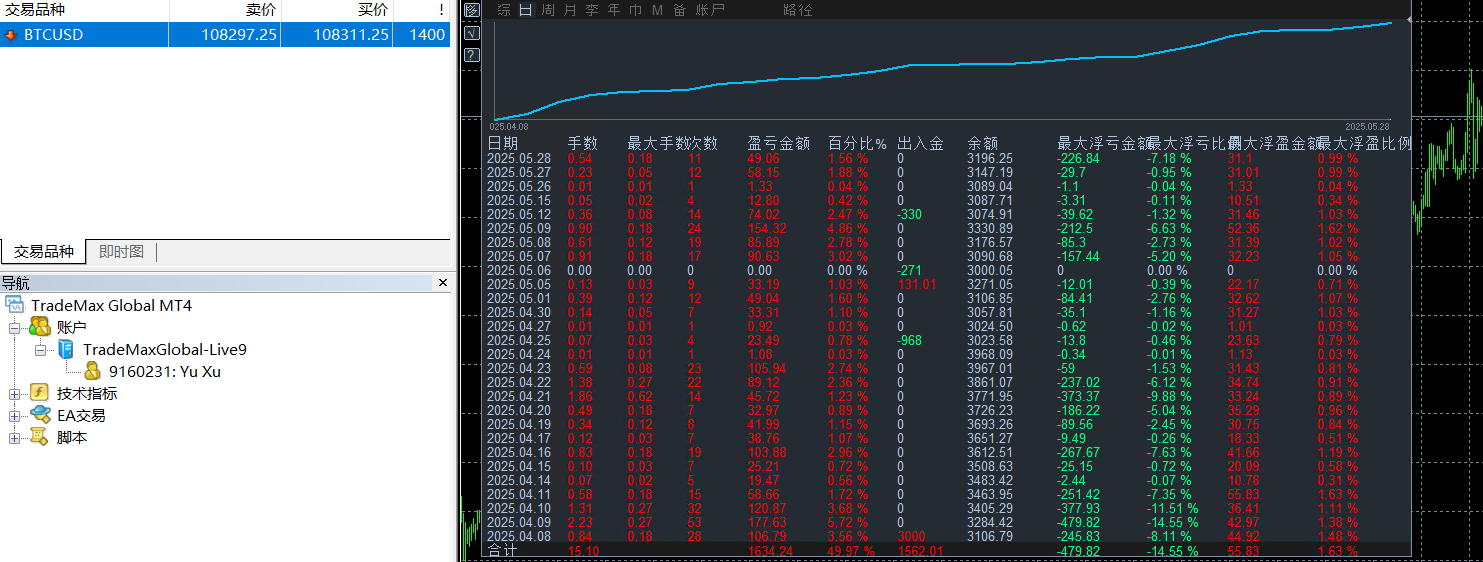
Task: Collapse the TradeMaxGlobal-Live9 node
Action: click(41, 349)
